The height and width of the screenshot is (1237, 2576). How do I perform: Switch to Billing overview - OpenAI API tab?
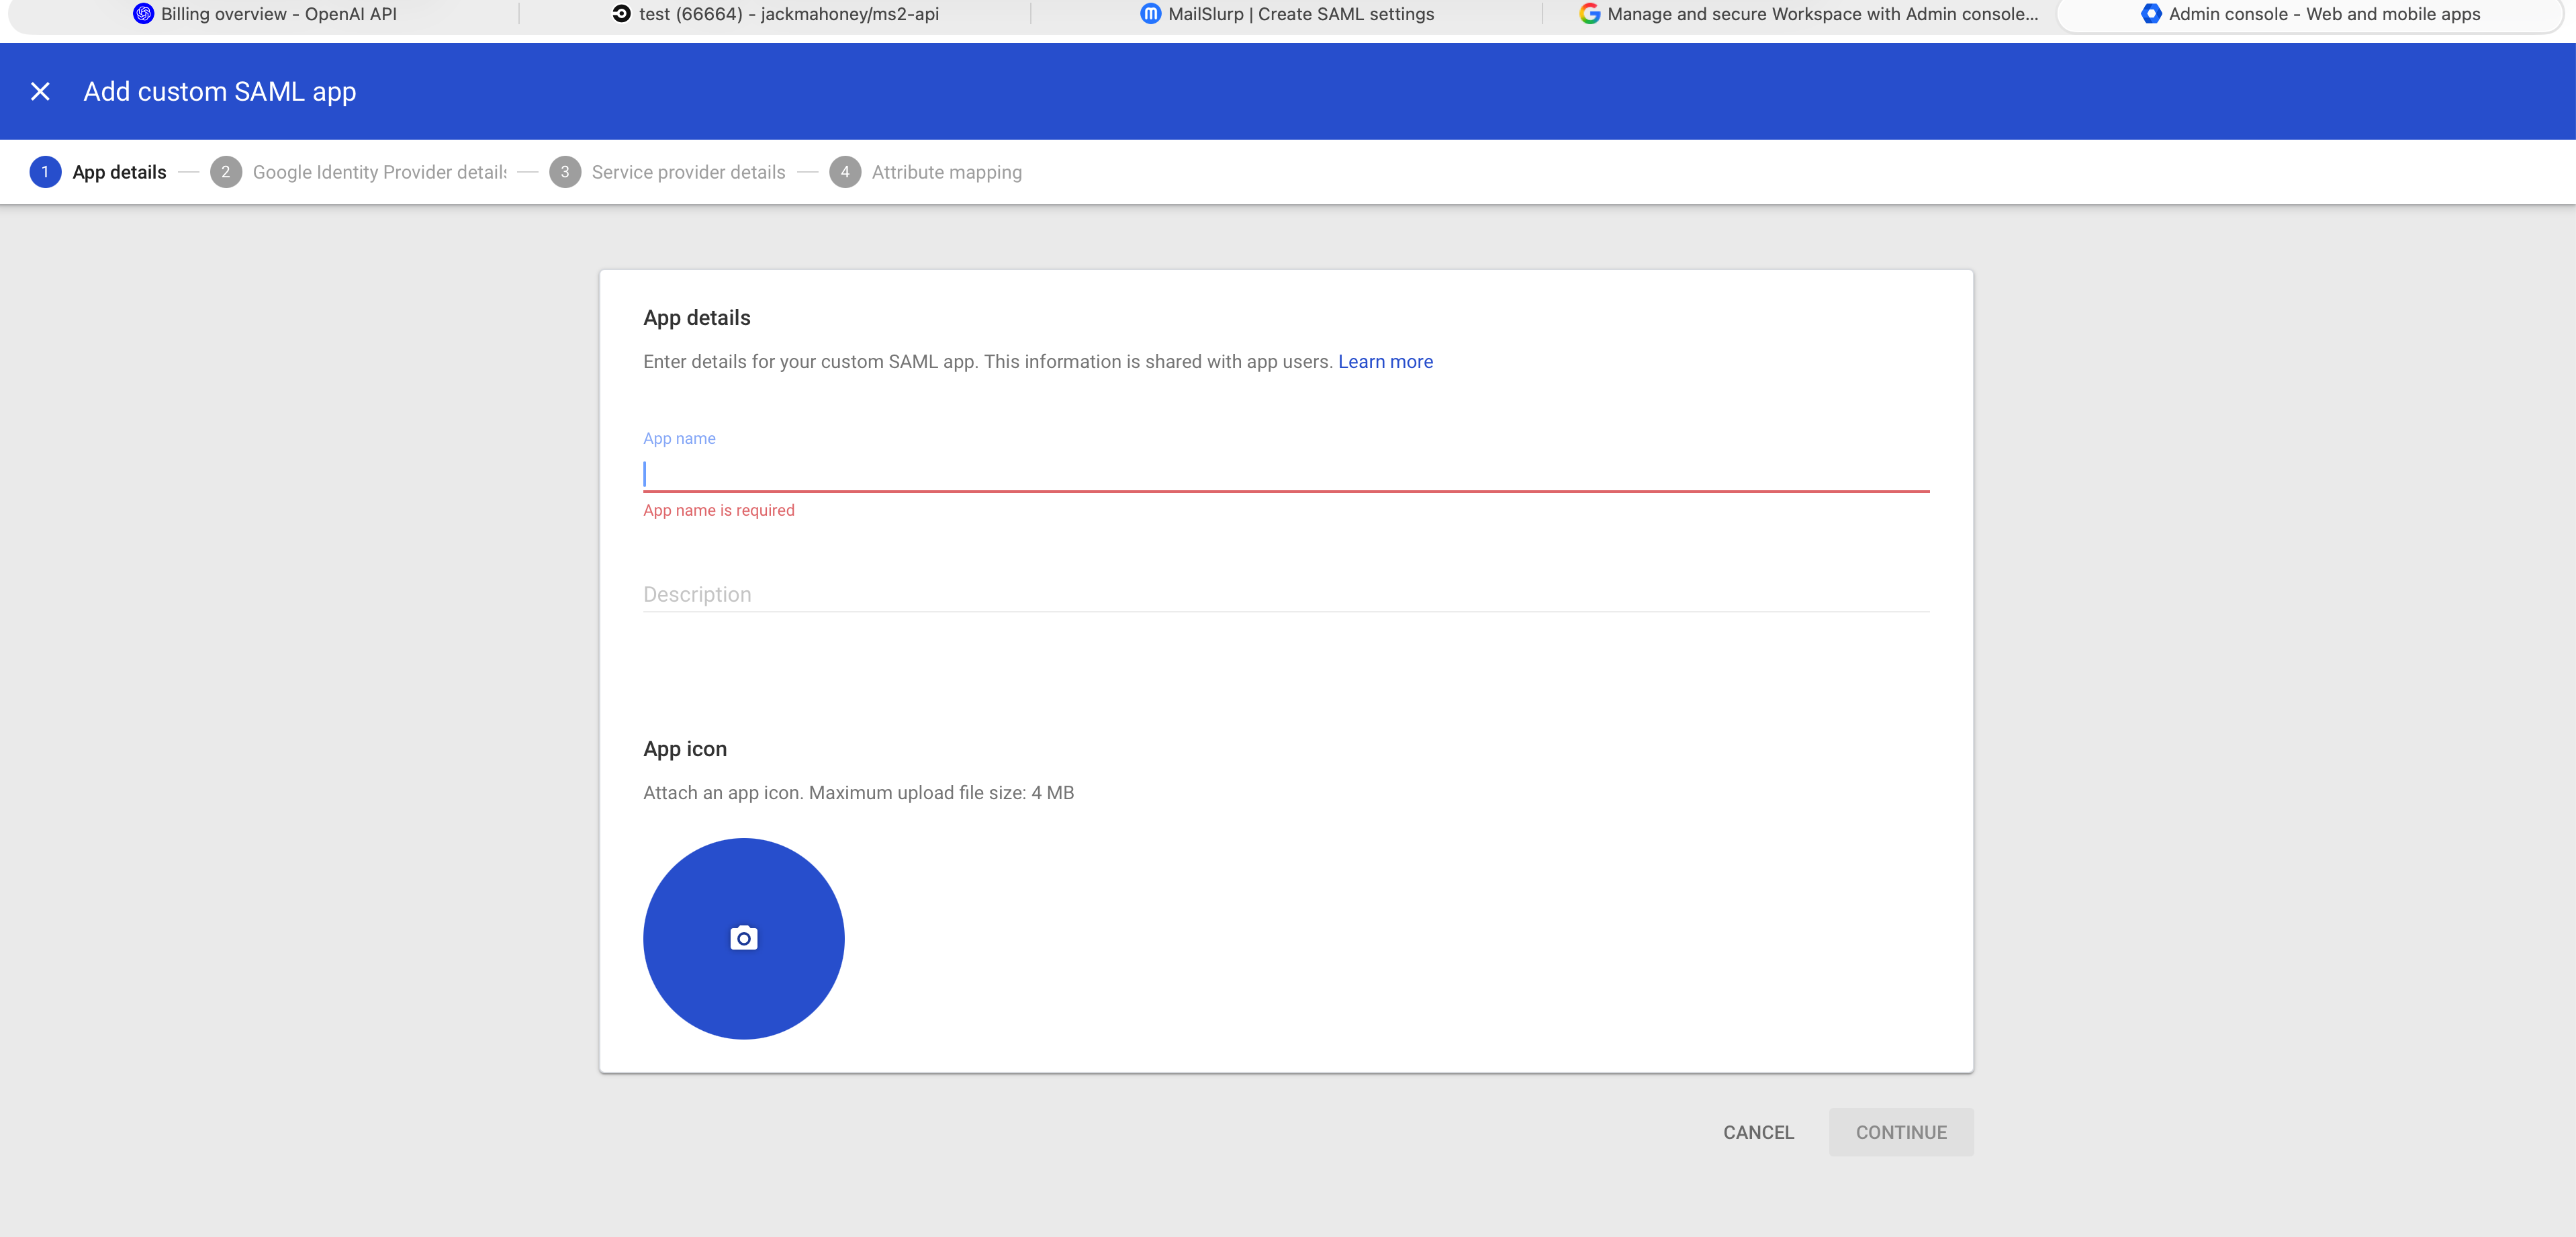[278, 14]
